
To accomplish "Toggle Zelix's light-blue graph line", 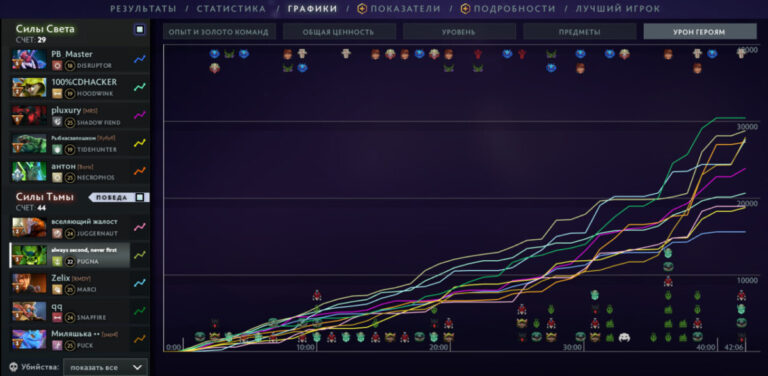I will pos(140,282).
